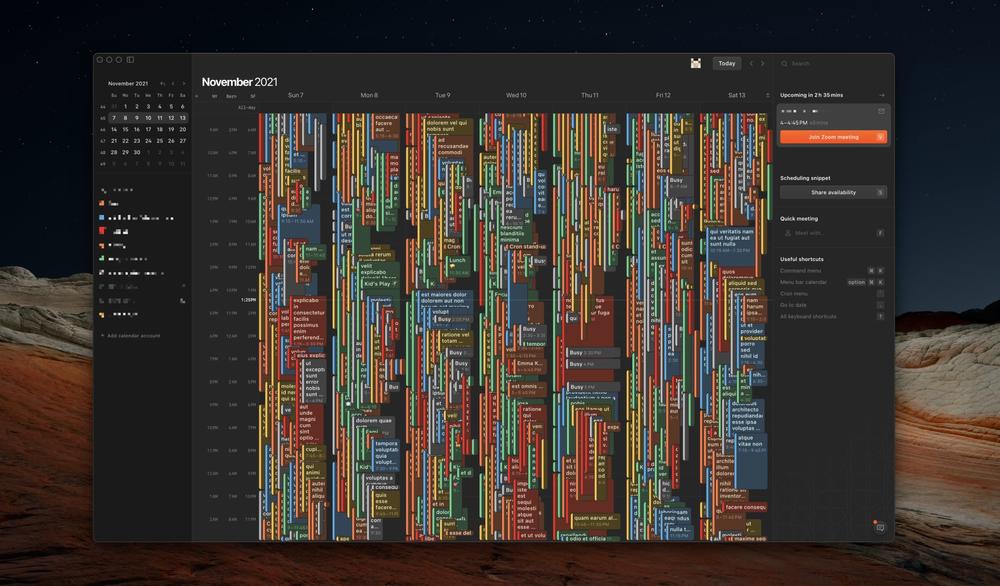Image resolution: width=1000 pixels, height=586 pixels.
Task: Open the Cron stand-up event on Wednesday
Action: point(527,247)
